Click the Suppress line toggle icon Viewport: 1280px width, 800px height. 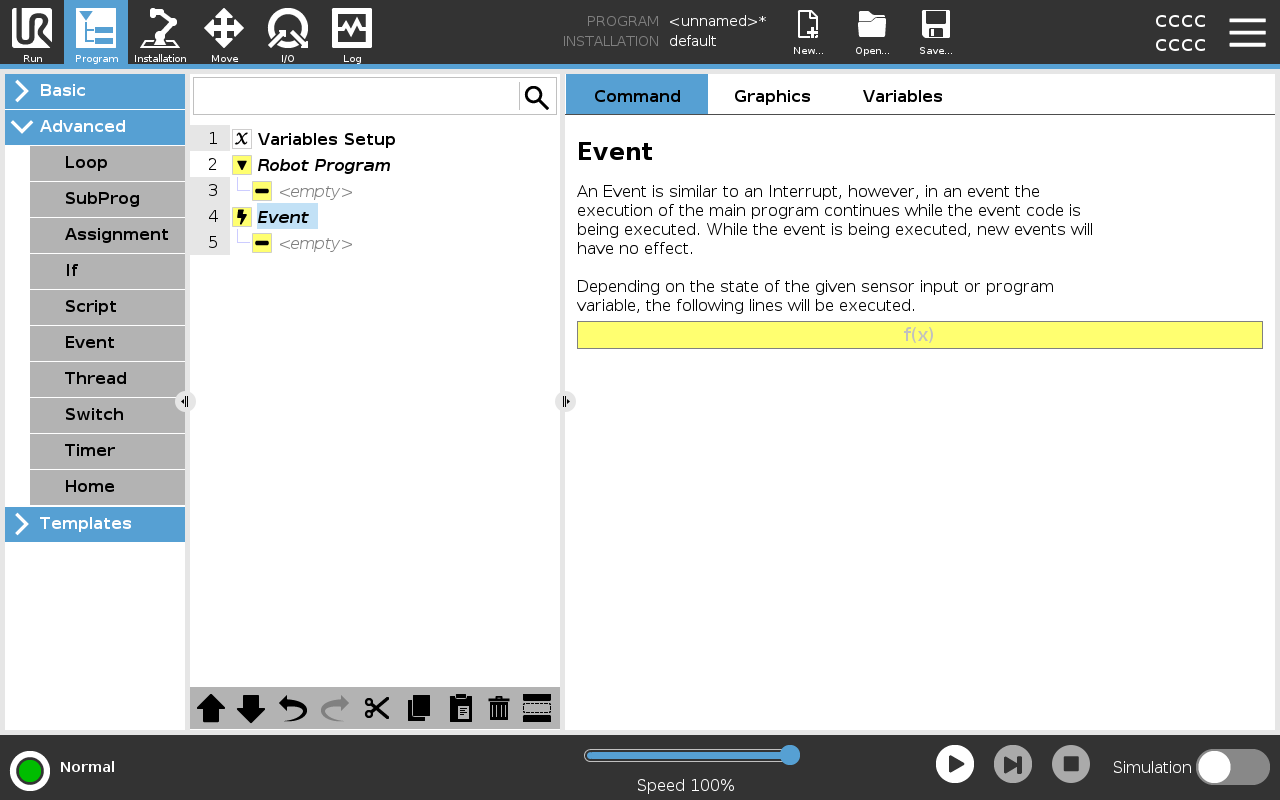point(537,708)
